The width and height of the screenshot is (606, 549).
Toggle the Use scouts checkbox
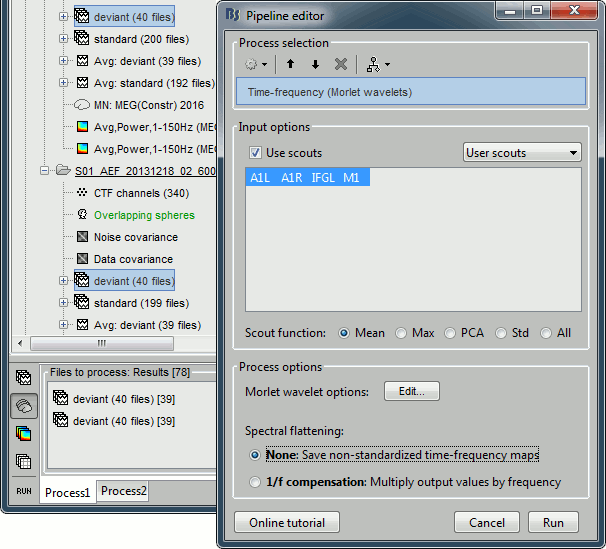(256, 153)
